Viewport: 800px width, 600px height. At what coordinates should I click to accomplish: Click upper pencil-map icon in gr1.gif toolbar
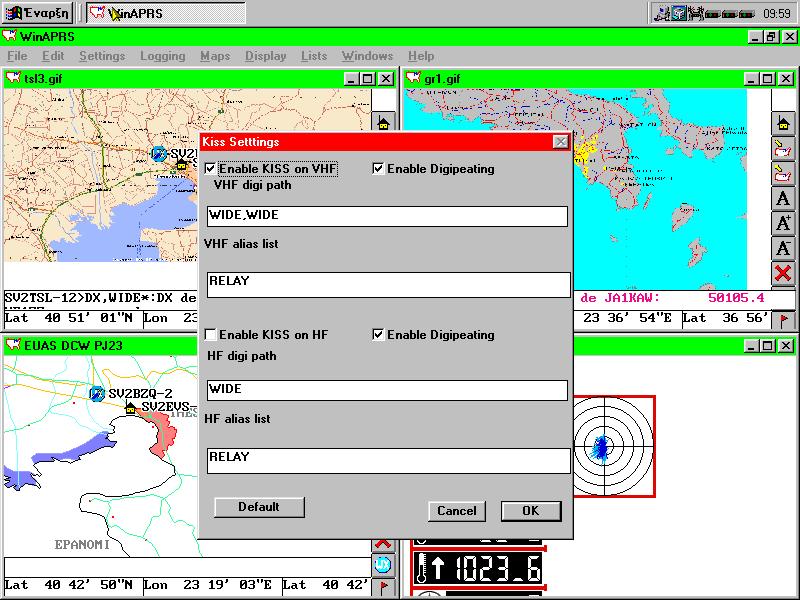coord(783,148)
